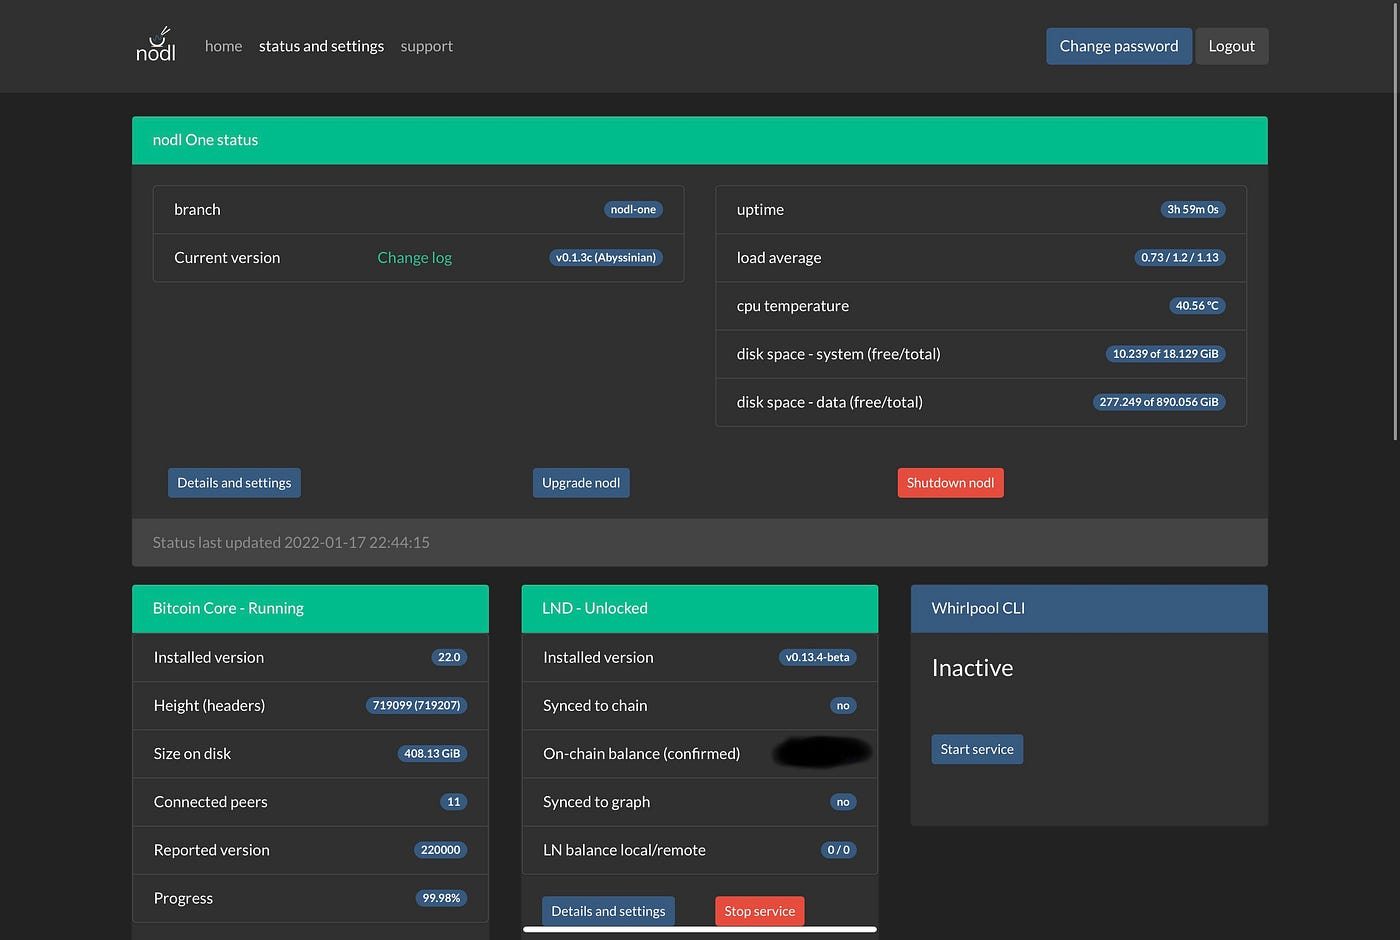Click the 277.249 of 890.056 GiB badge
The height and width of the screenshot is (940, 1400).
click(1159, 401)
